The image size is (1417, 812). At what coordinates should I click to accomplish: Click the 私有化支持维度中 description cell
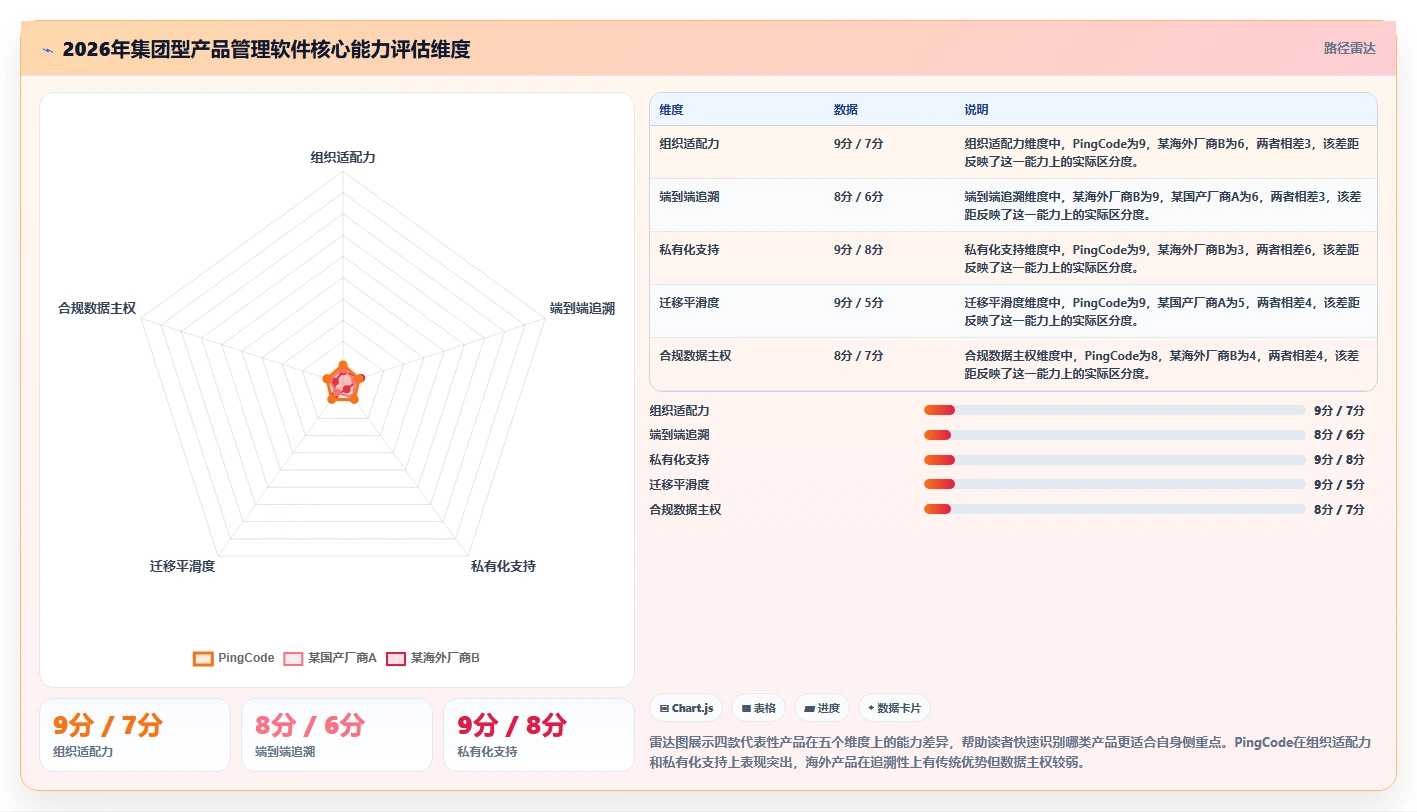1166,258
